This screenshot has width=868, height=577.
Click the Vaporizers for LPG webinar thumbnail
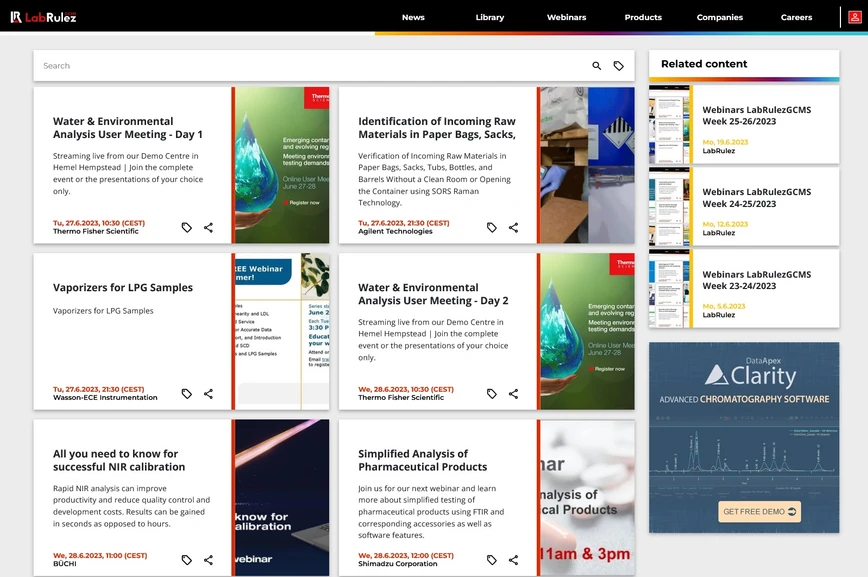click(x=282, y=331)
